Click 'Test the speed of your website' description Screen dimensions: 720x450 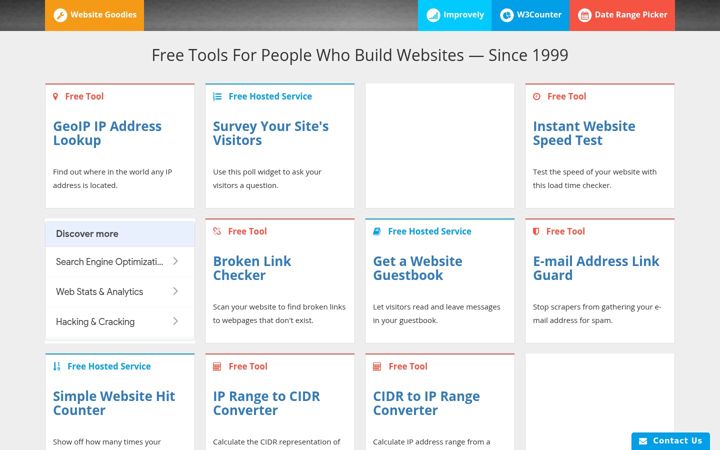coord(595,179)
